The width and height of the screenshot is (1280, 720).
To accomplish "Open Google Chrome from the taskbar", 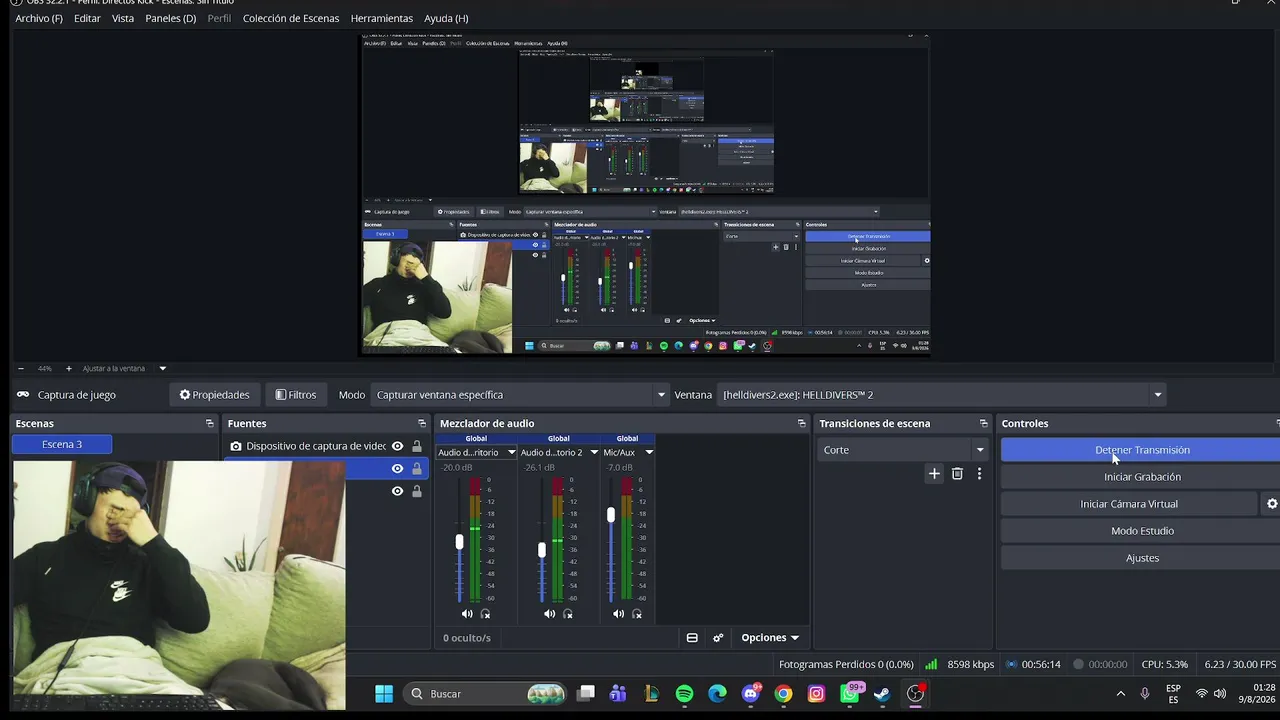I will (x=783, y=694).
